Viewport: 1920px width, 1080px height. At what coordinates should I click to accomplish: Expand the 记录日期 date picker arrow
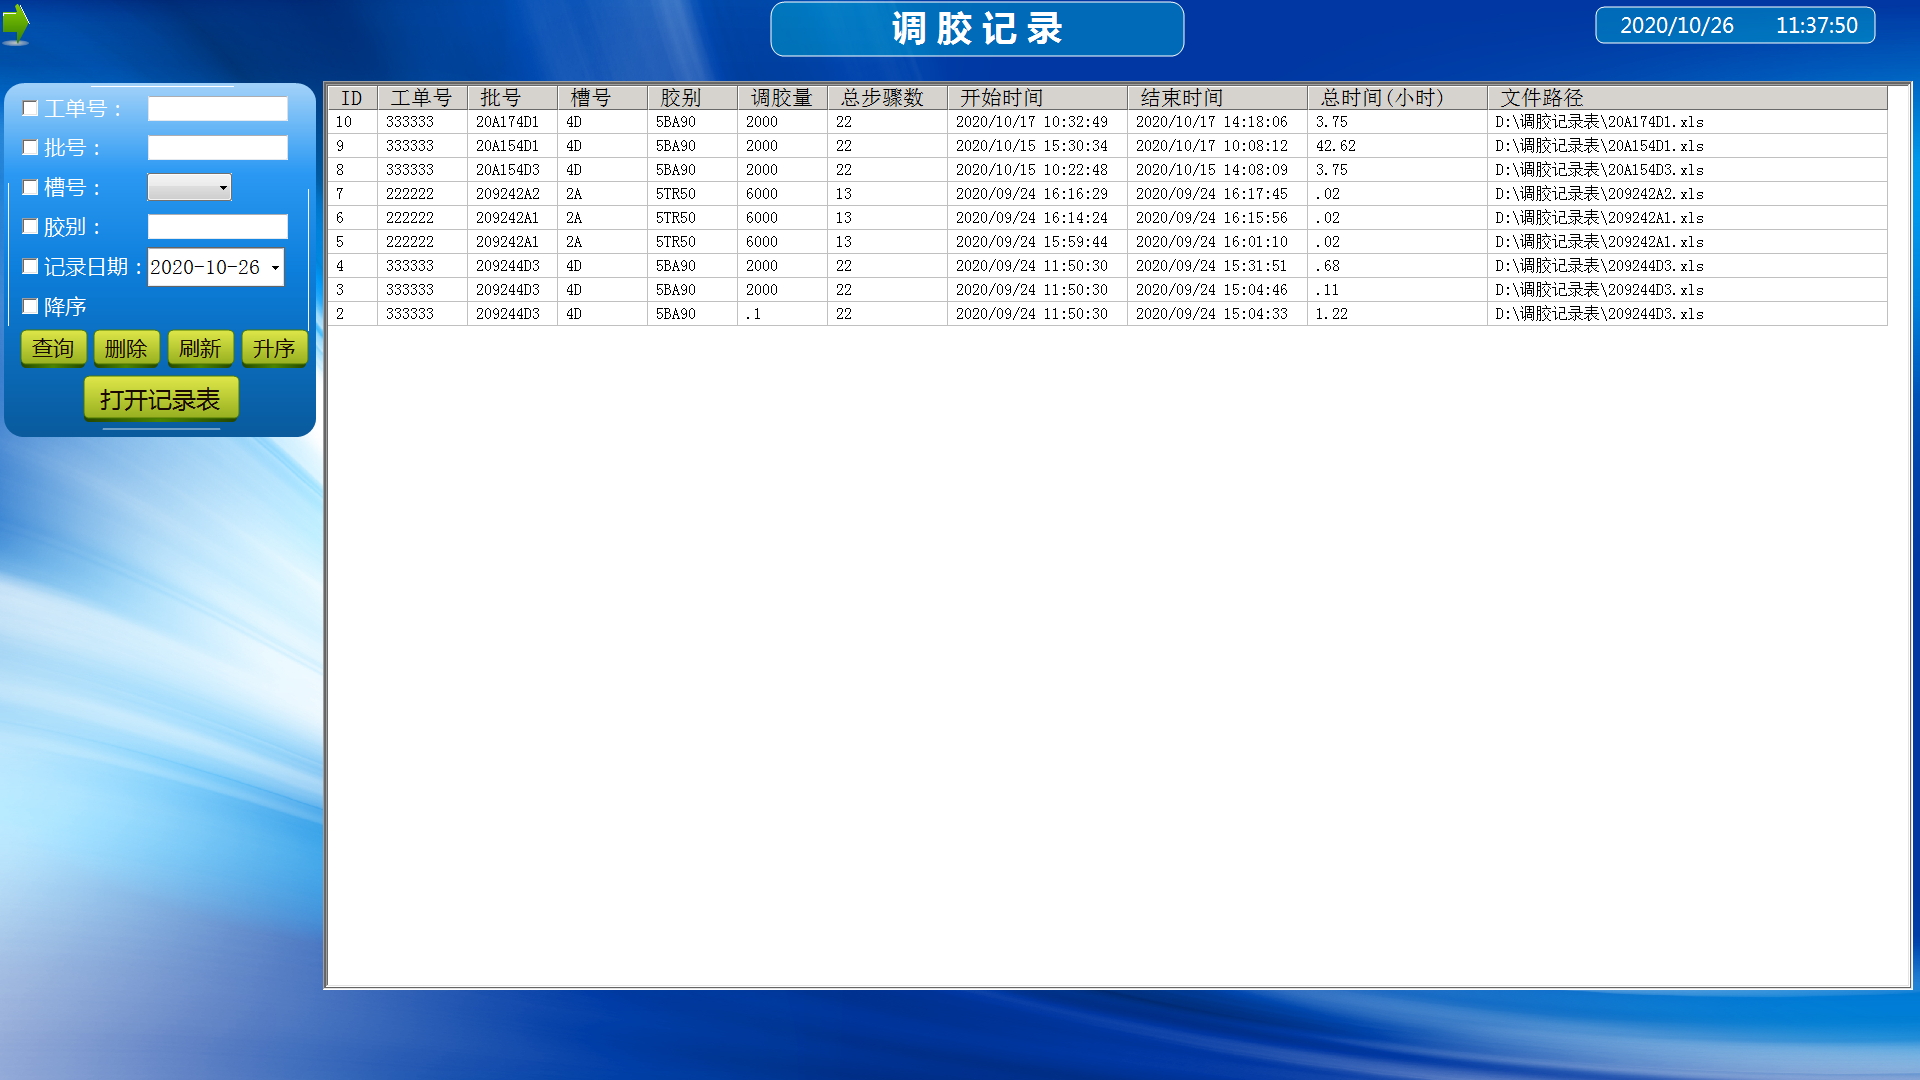275,268
